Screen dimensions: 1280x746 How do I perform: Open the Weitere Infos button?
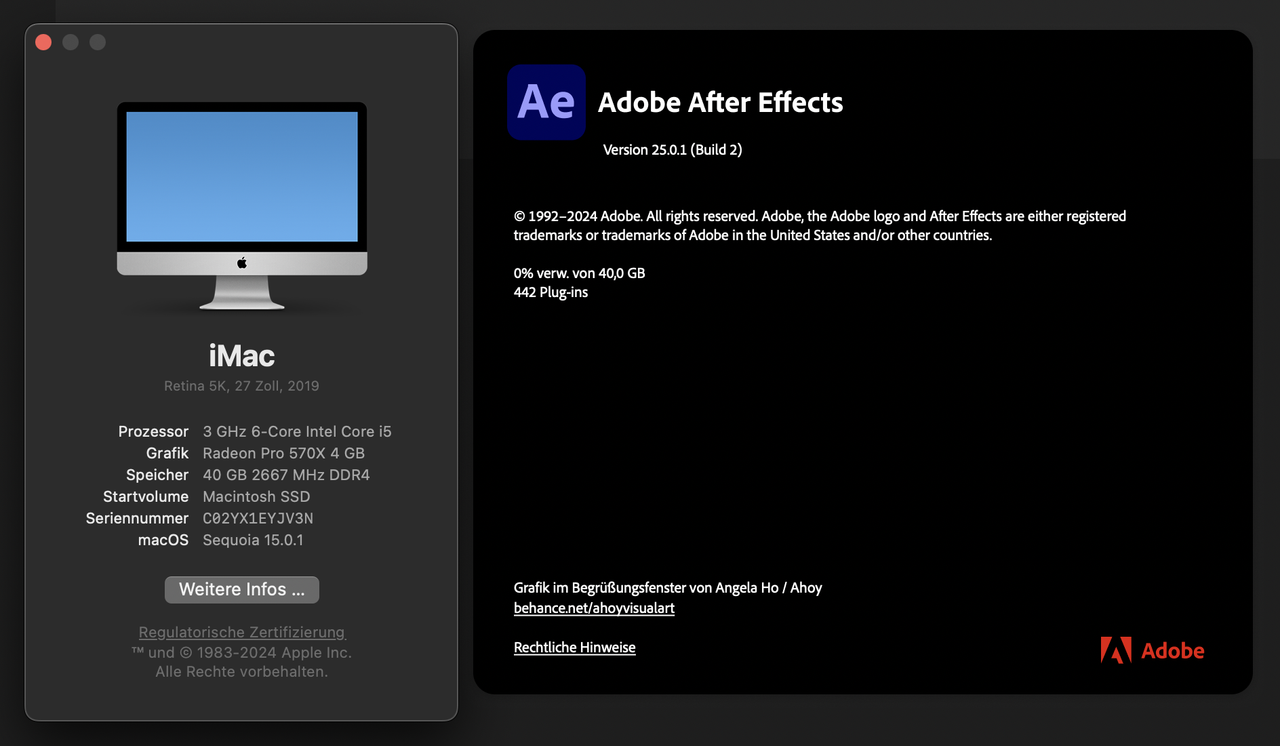pos(242,590)
